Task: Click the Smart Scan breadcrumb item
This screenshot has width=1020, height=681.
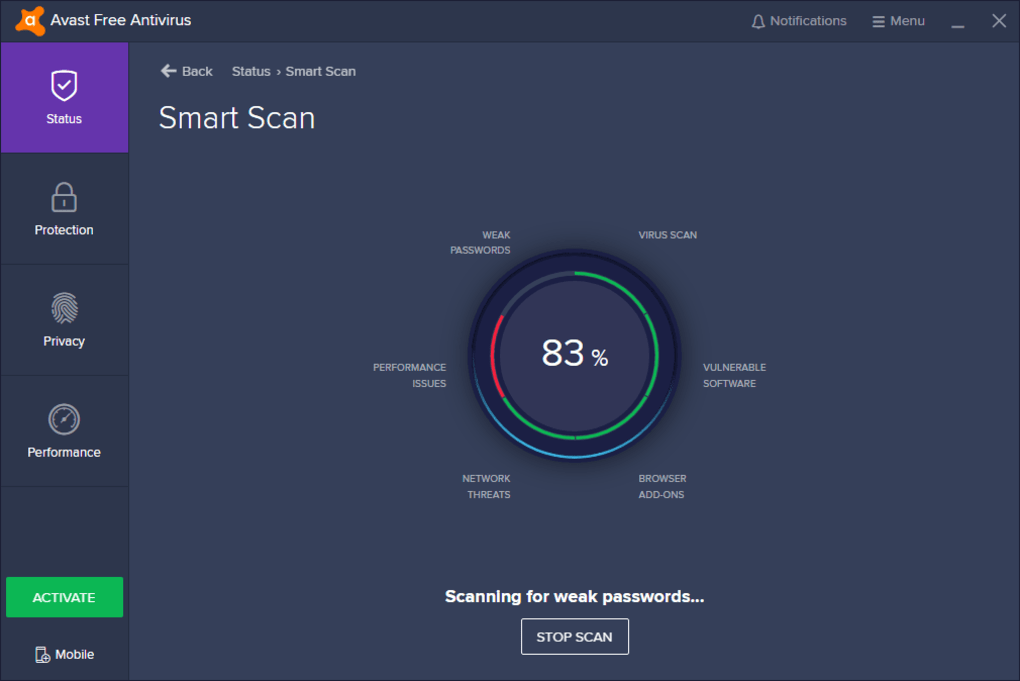Action: coord(320,71)
